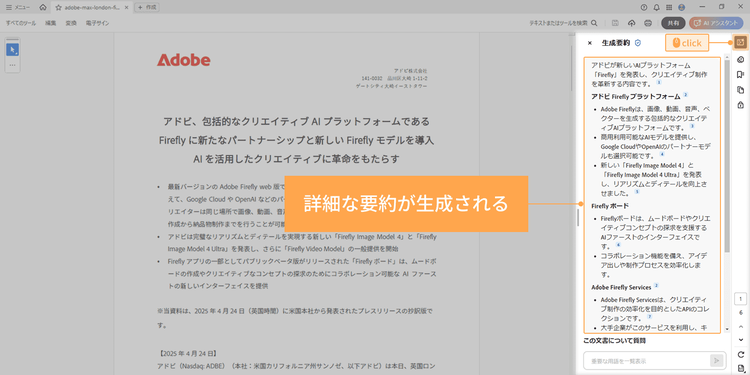
Task: Click the Adobe logo in the document
Action: 184,60
